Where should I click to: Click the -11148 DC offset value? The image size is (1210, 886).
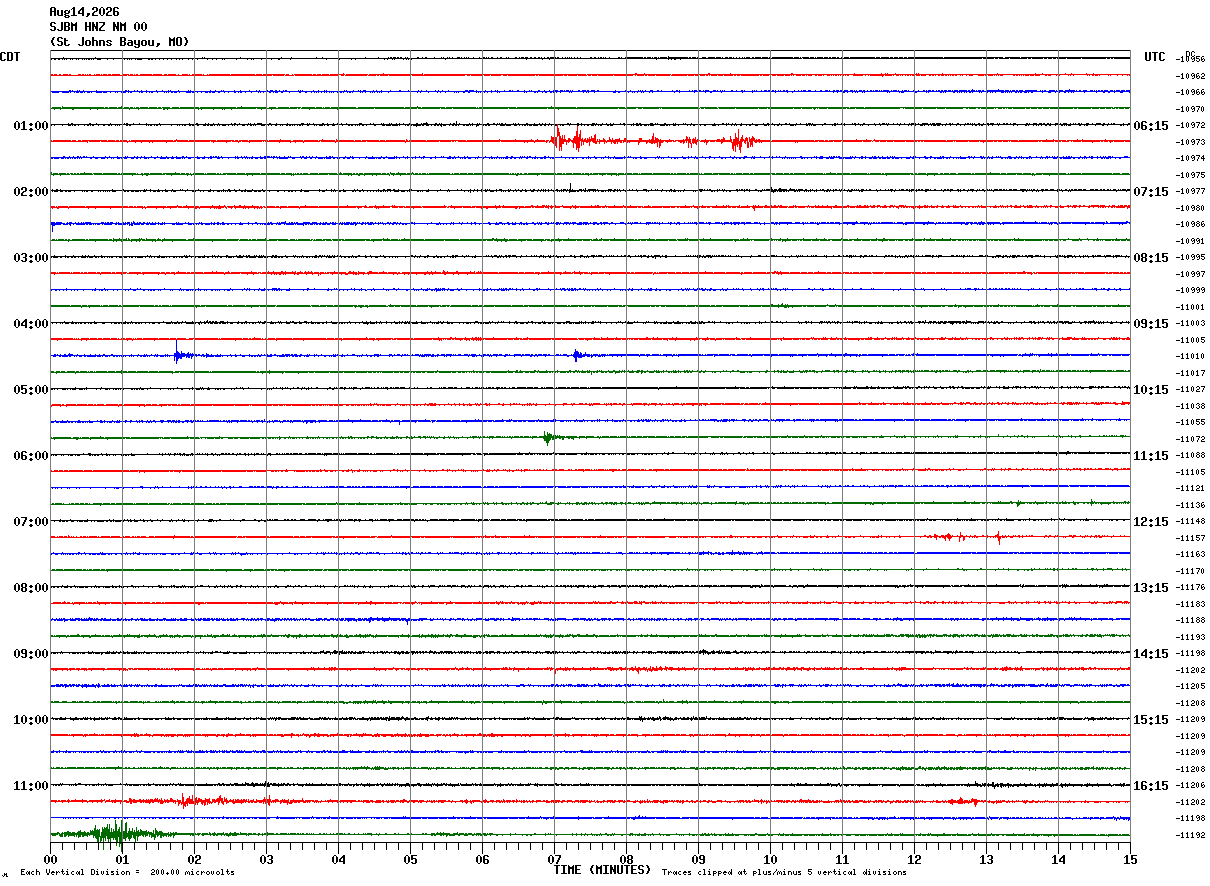click(1191, 521)
